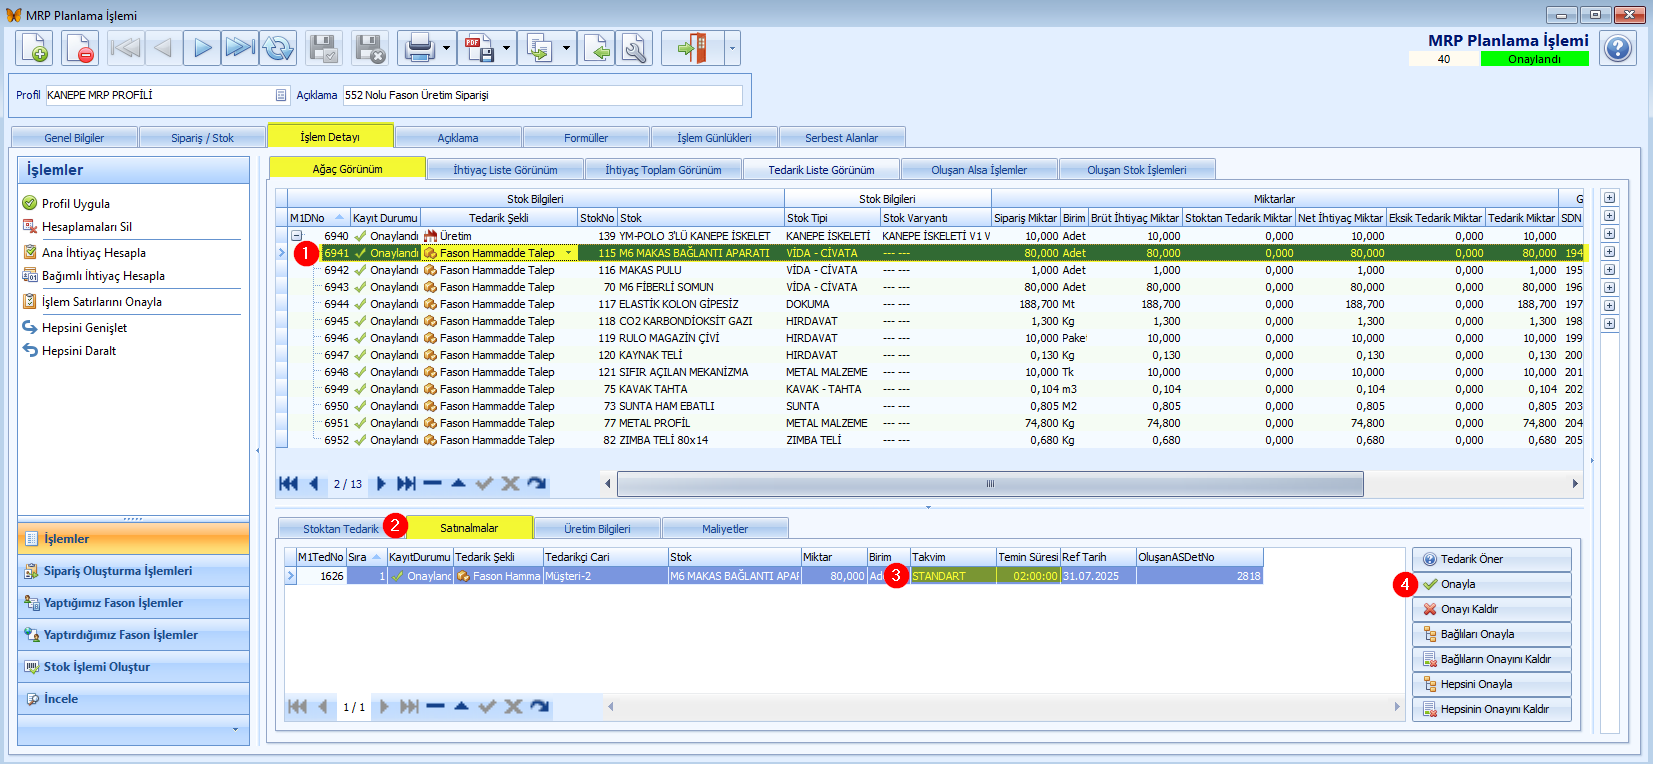Click undo arrow in Satınalmalar grid navigator
The image size is (1653, 764).
click(x=540, y=707)
